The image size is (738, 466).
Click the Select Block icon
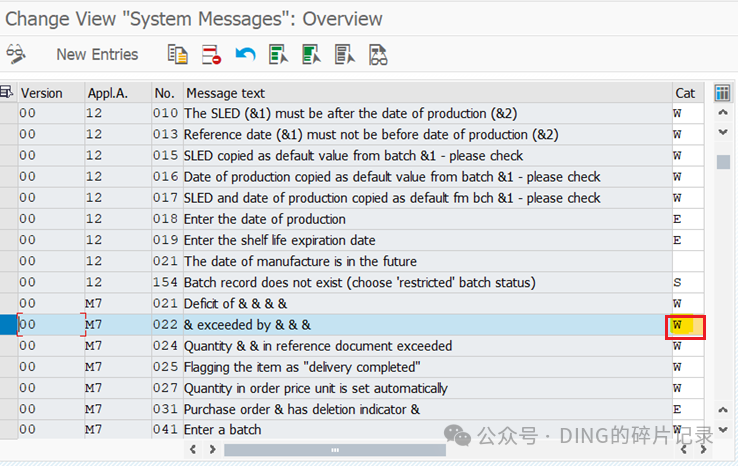click(x=312, y=55)
